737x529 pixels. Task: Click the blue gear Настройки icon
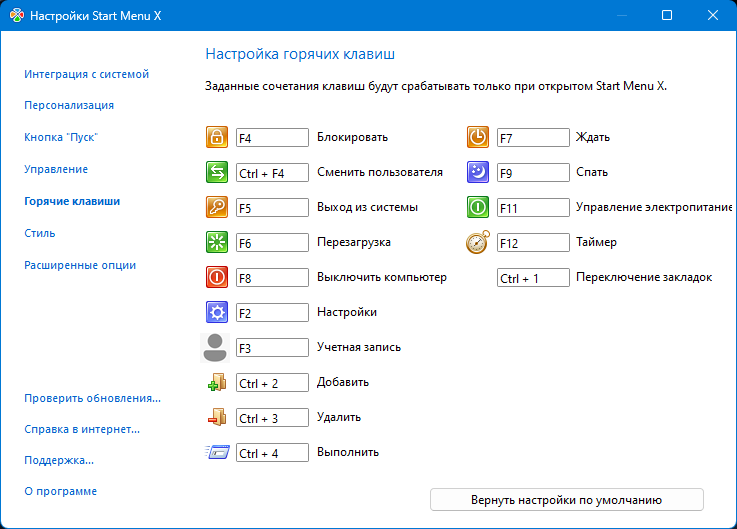click(216, 313)
